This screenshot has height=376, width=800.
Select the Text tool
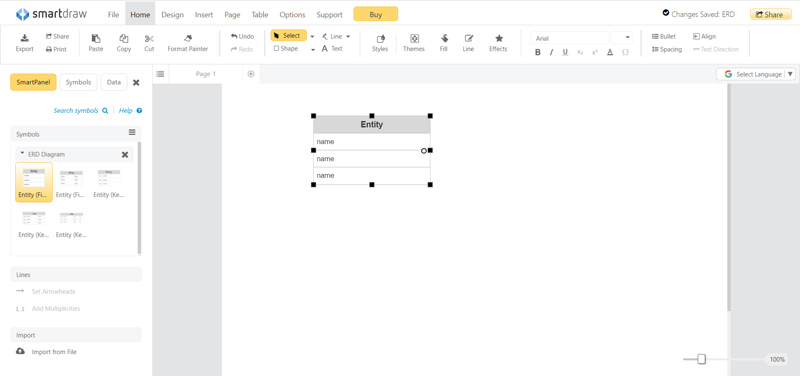pyautogui.click(x=332, y=48)
